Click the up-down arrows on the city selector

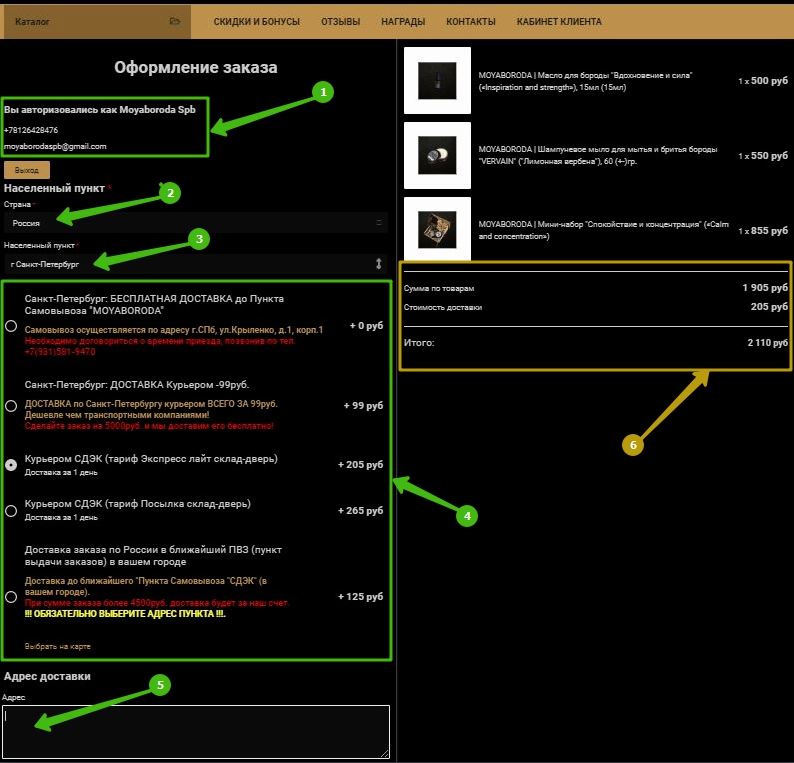(378, 264)
